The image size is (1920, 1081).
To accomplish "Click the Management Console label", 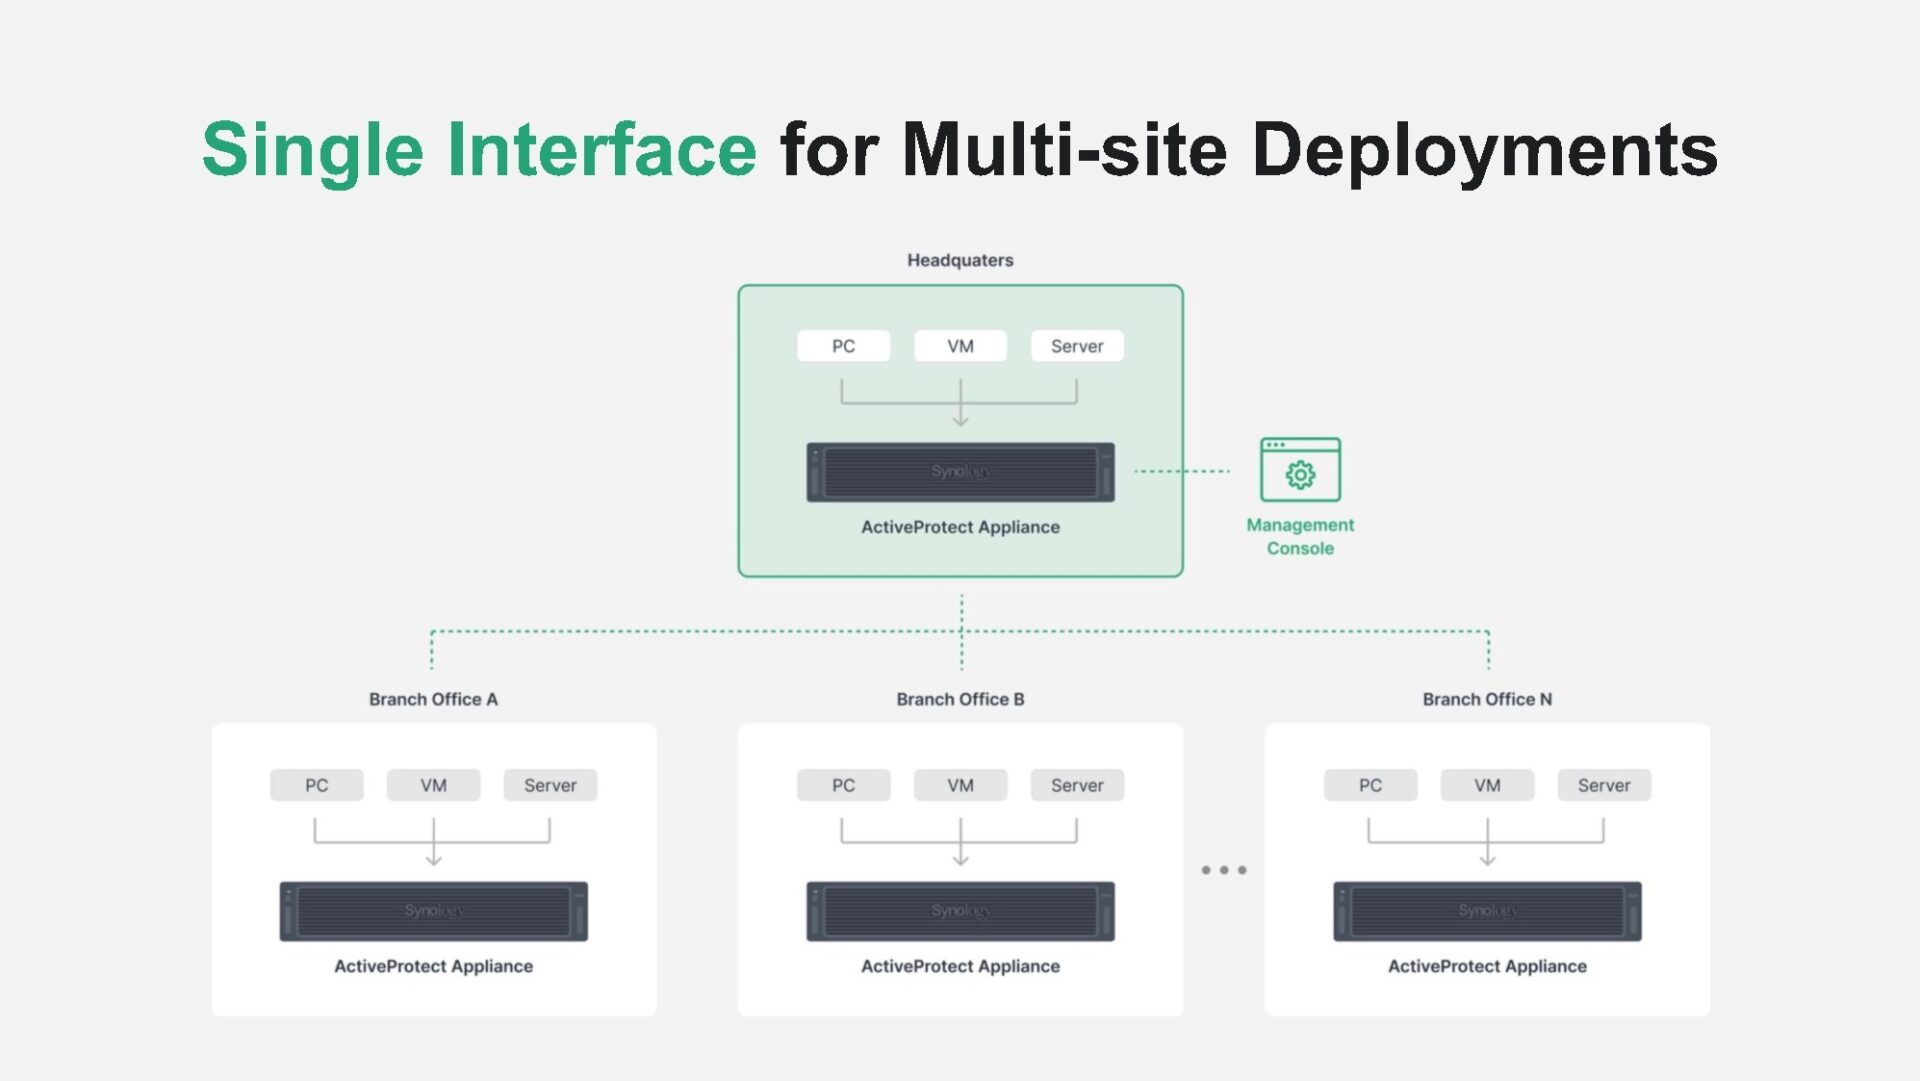I will [x=1300, y=537].
